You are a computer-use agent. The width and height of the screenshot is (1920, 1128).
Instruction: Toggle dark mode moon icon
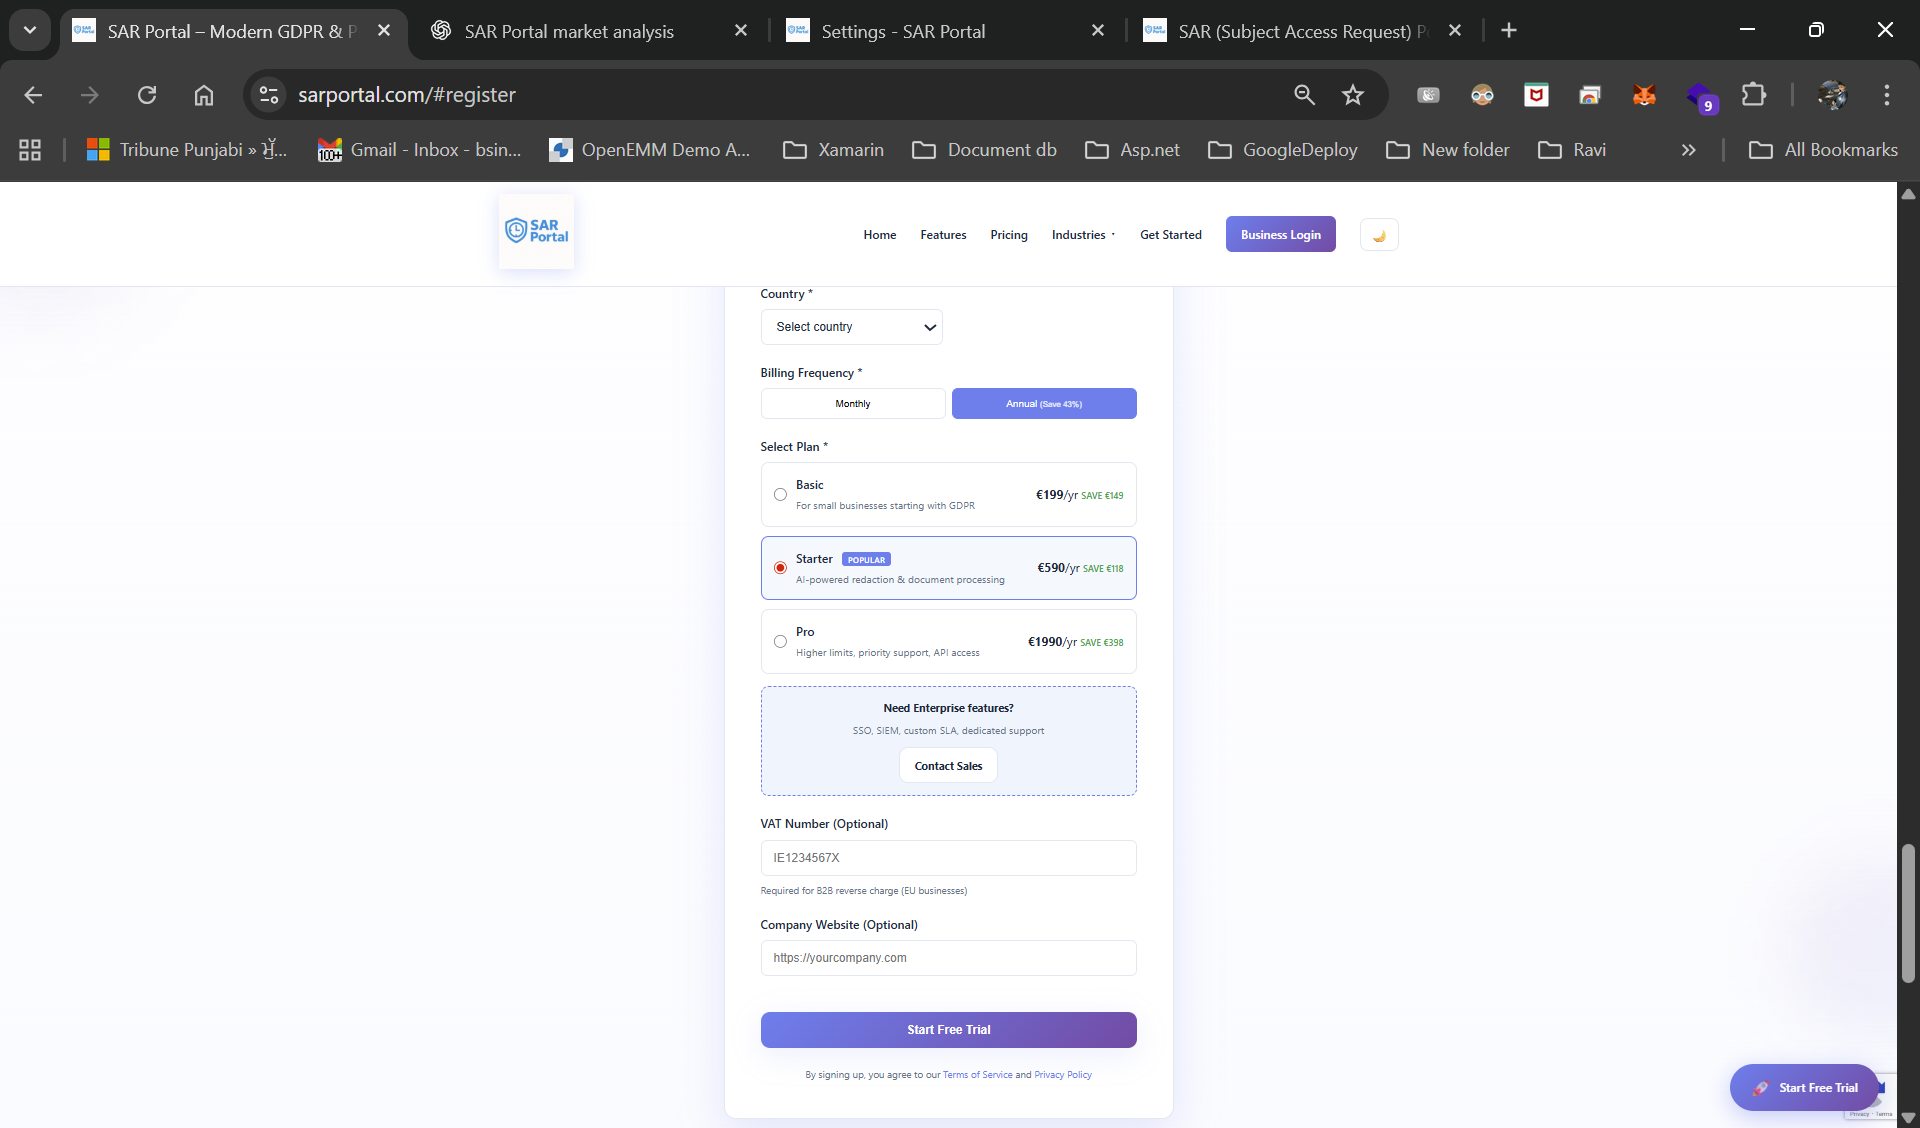1379,235
